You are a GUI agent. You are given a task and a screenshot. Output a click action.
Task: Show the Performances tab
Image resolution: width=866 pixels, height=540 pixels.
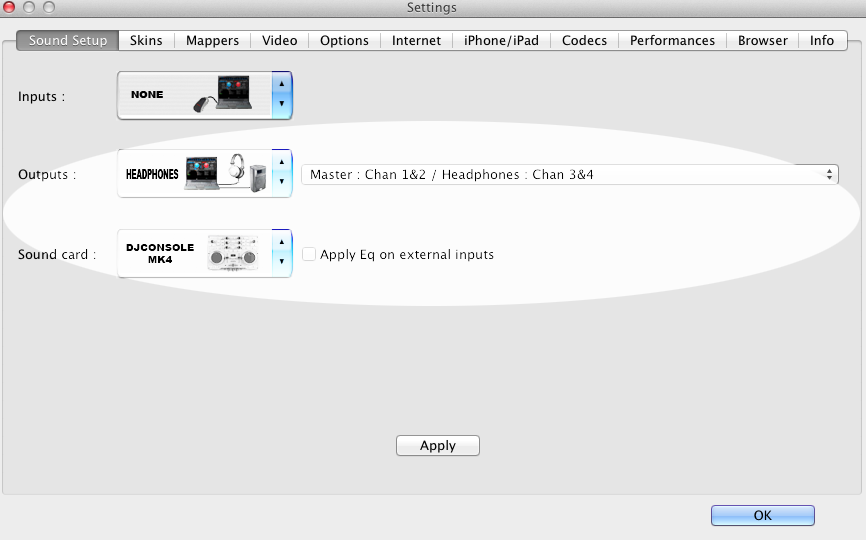click(x=672, y=41)
